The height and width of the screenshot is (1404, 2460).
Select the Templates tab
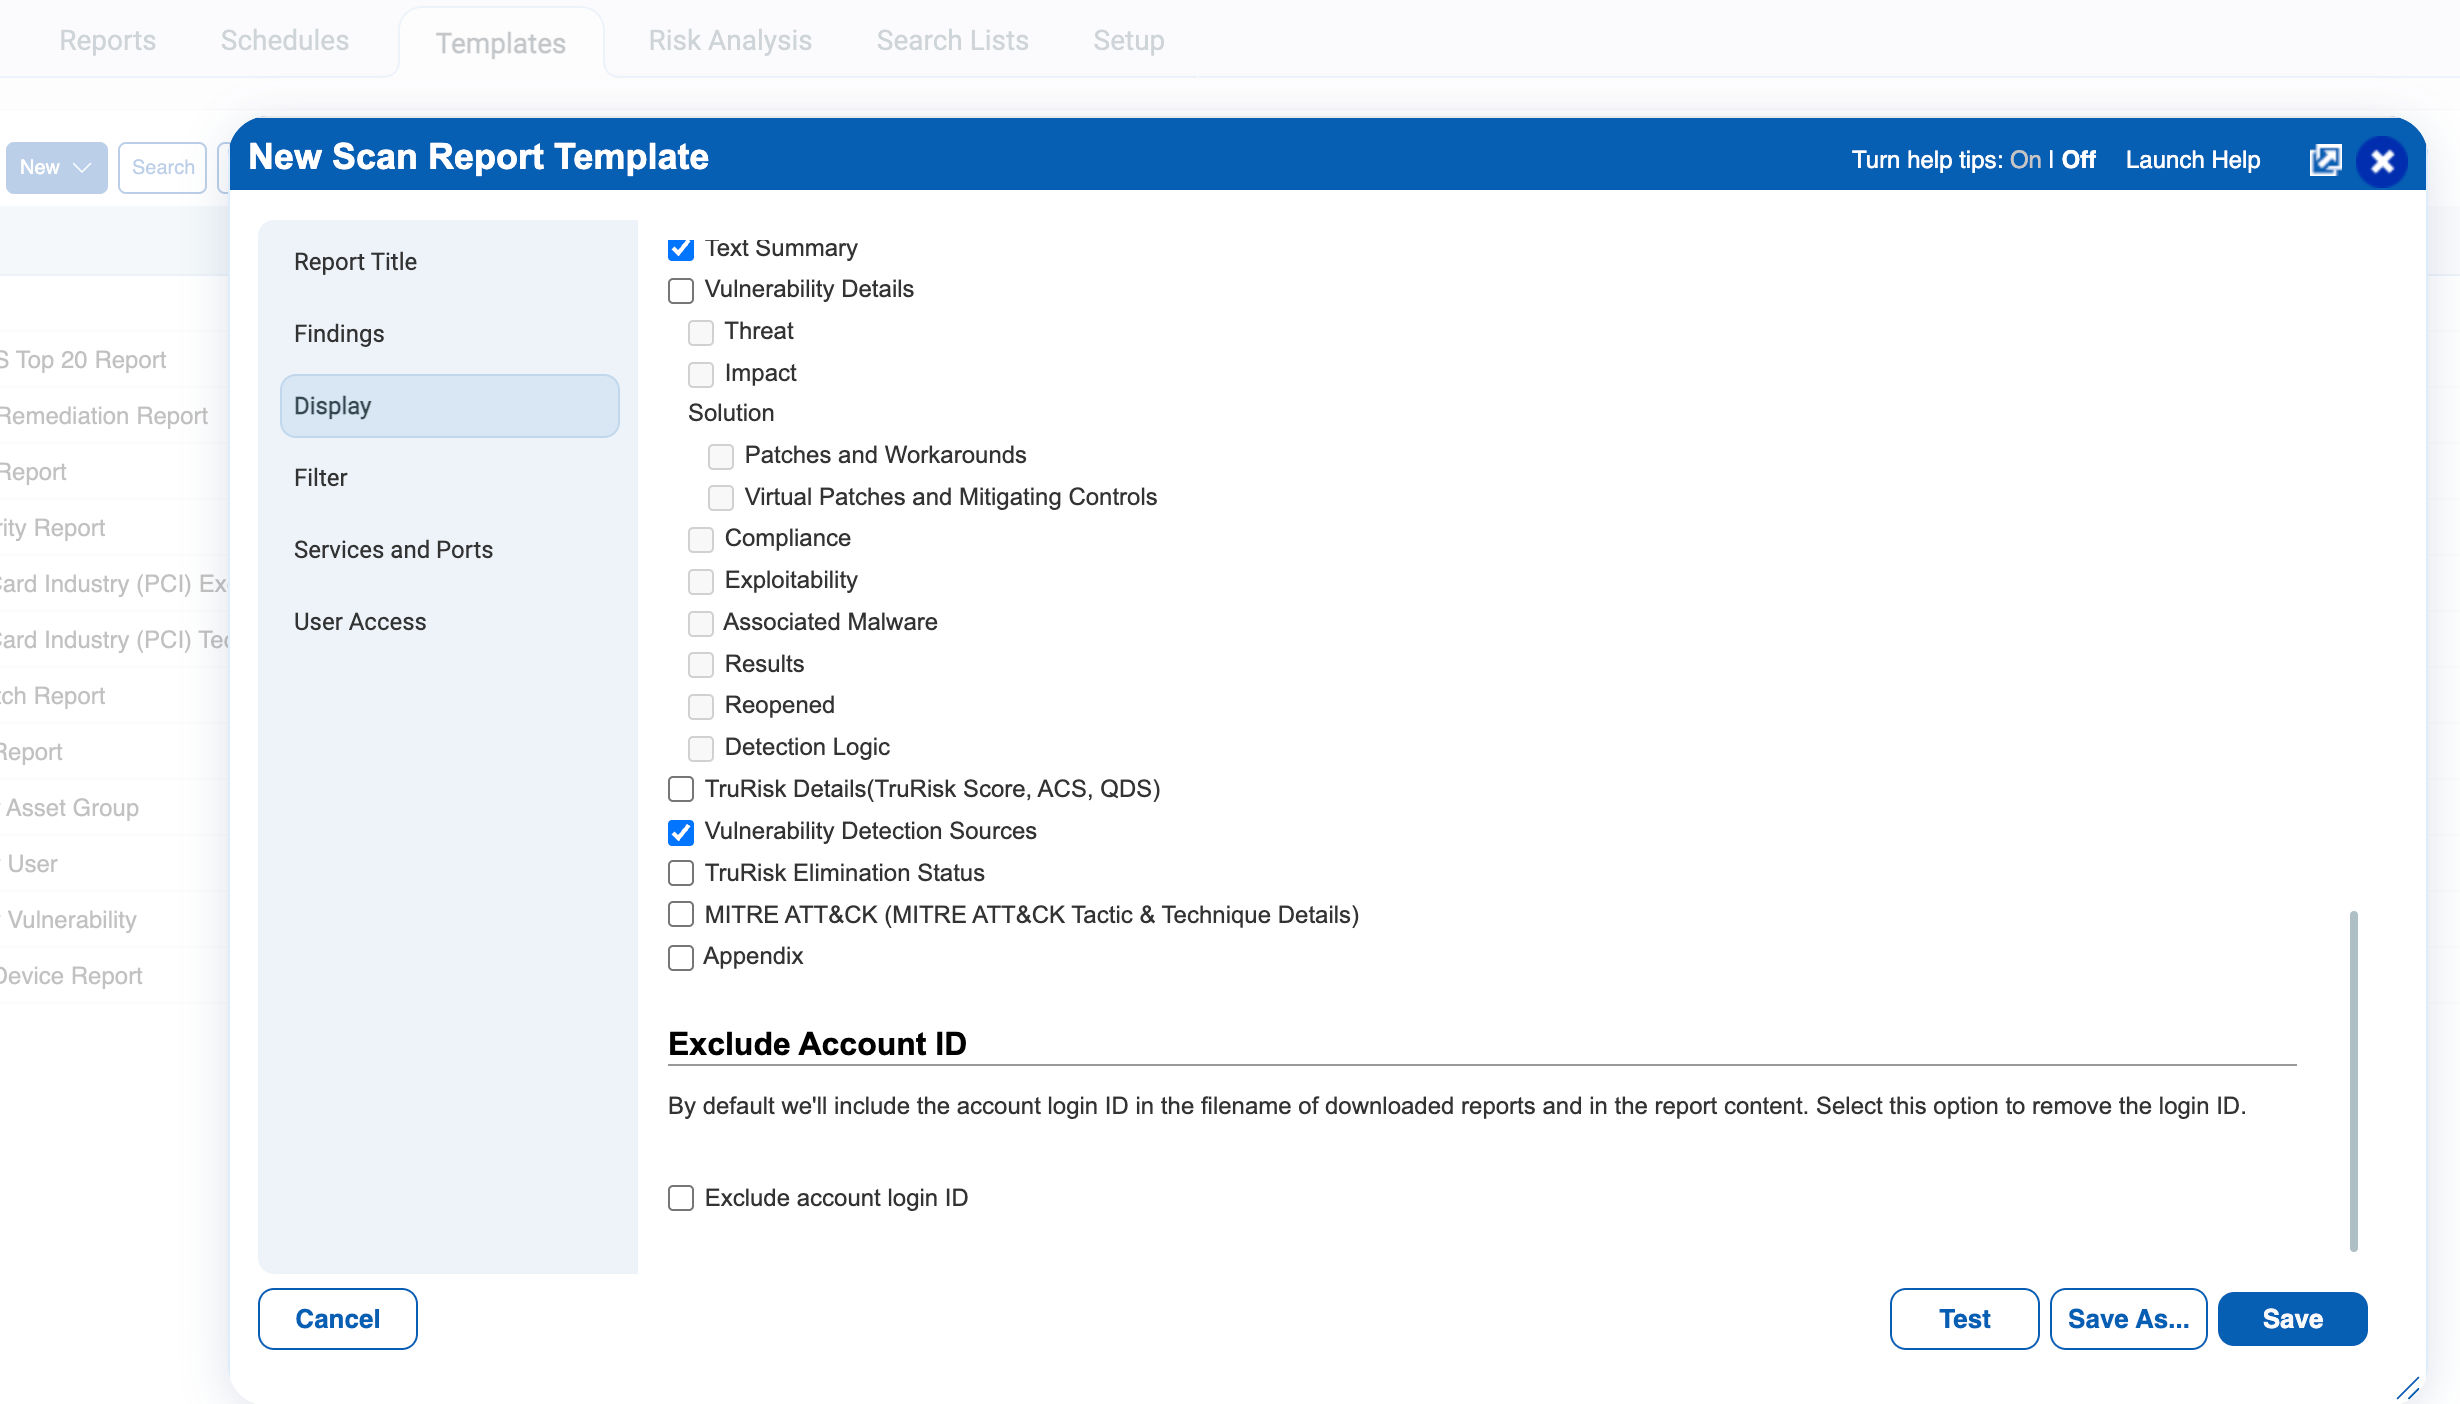[501, 43]
